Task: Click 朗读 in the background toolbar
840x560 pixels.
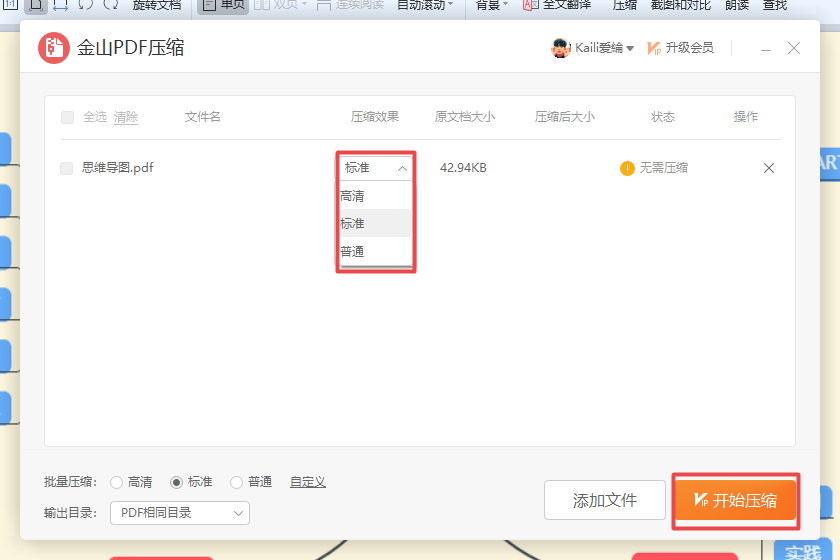Action: (x=737, y=5)
